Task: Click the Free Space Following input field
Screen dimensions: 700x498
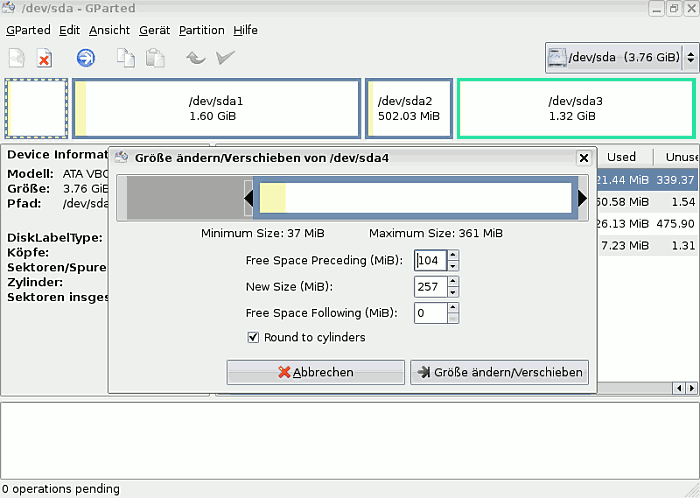Action: click(x=430, y=313)
